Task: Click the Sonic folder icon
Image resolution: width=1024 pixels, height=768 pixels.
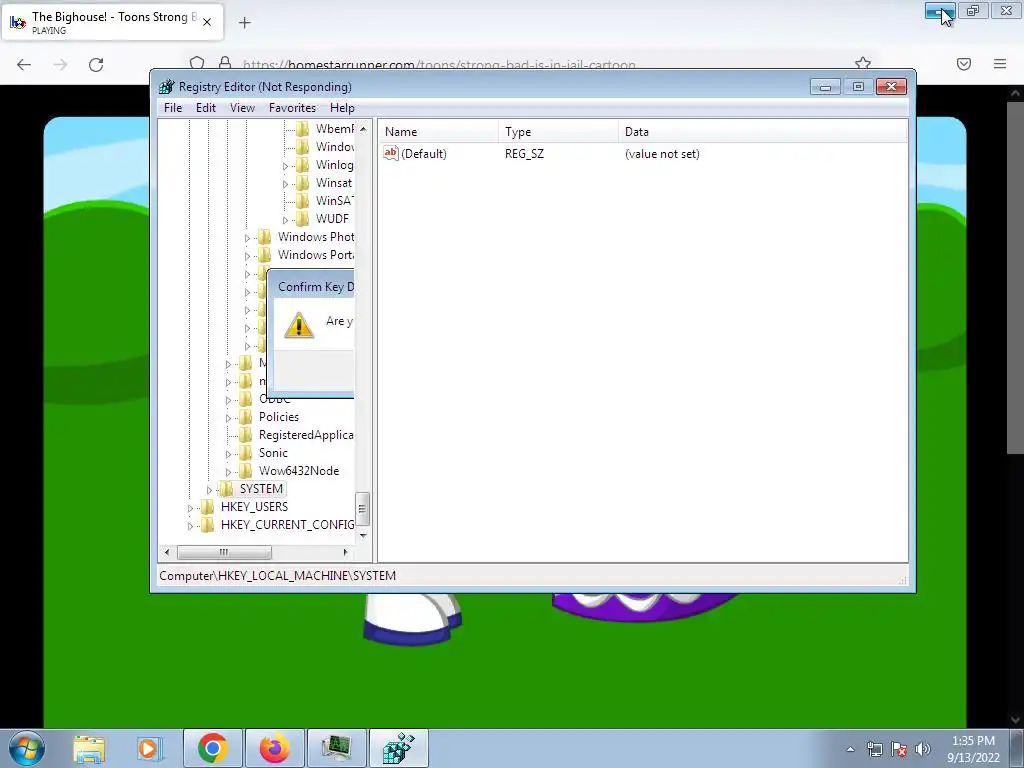Action: tap(245, 453)
